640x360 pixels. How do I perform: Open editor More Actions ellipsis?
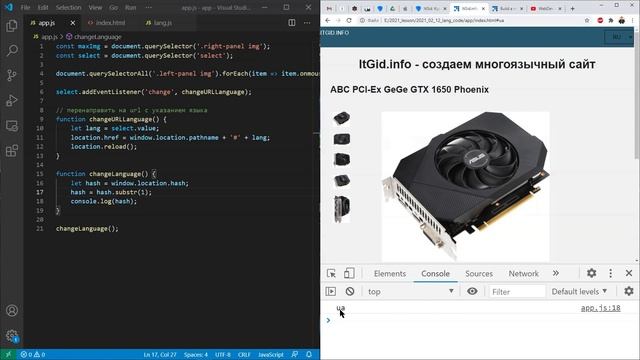click(x=307, y=23)
